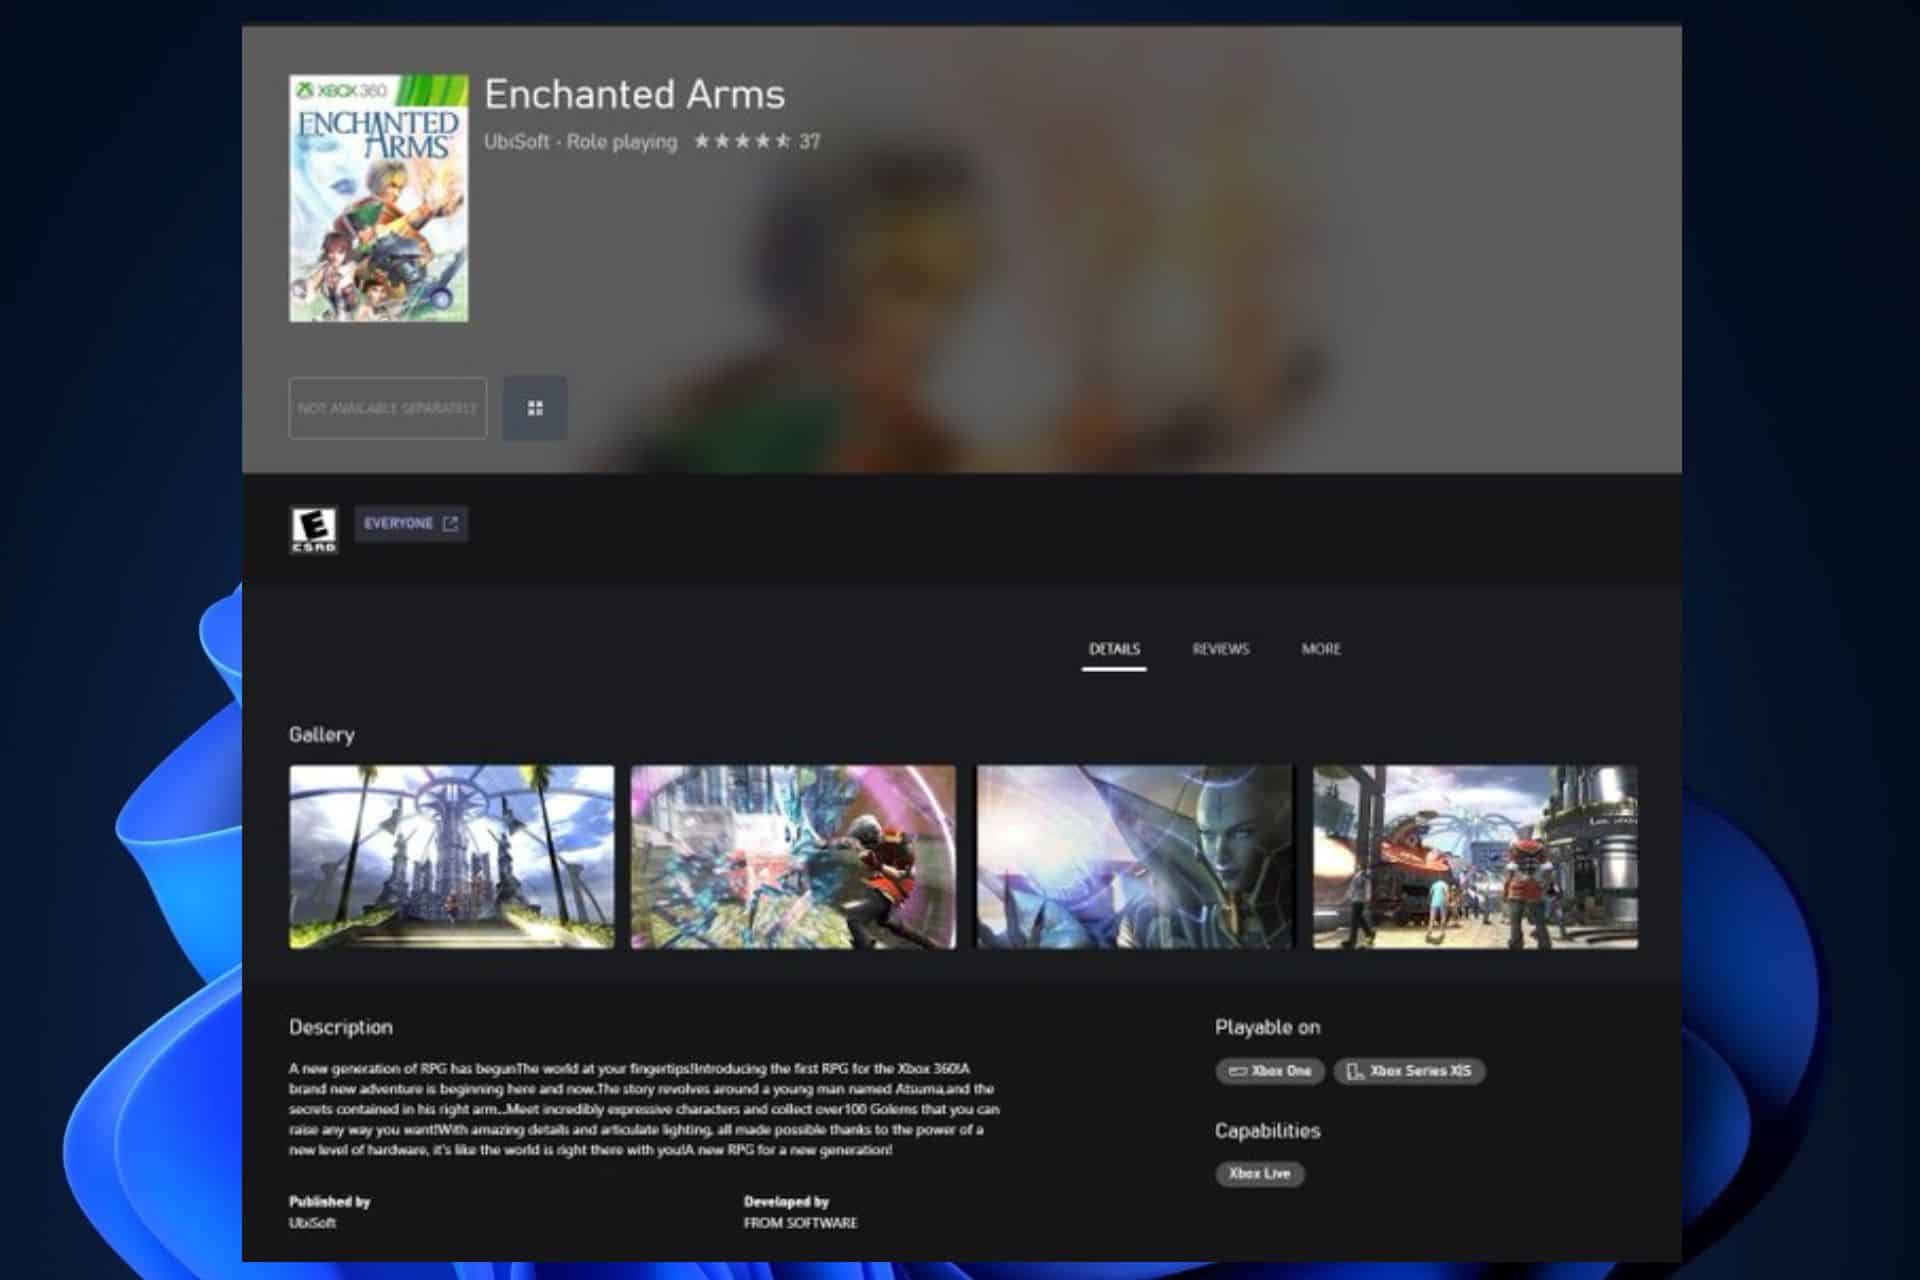This screenshot has width=1920, height=1280.
Task: Click the Not Available Separately button
Action: point(388,408)
